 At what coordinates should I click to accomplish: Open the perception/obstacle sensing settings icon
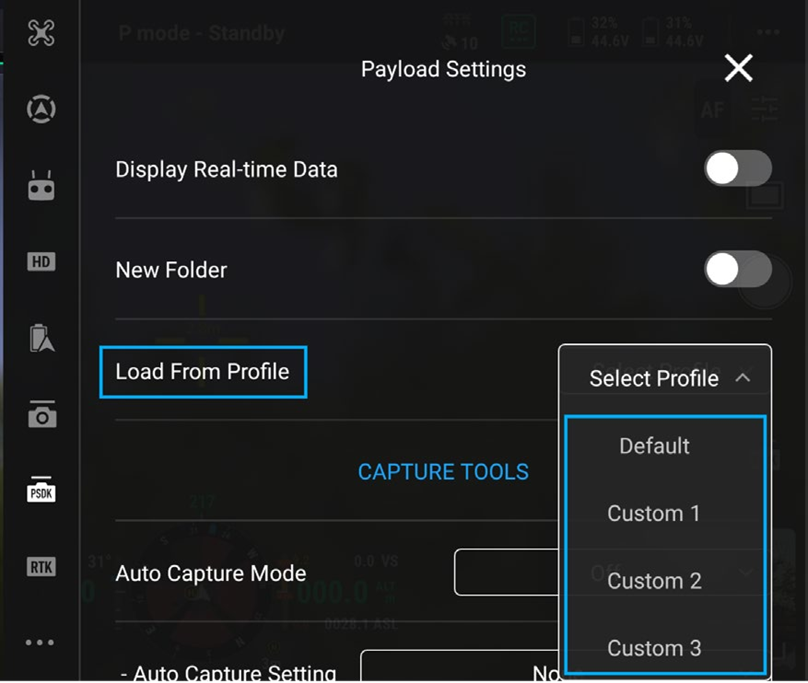tap(41, 109)
